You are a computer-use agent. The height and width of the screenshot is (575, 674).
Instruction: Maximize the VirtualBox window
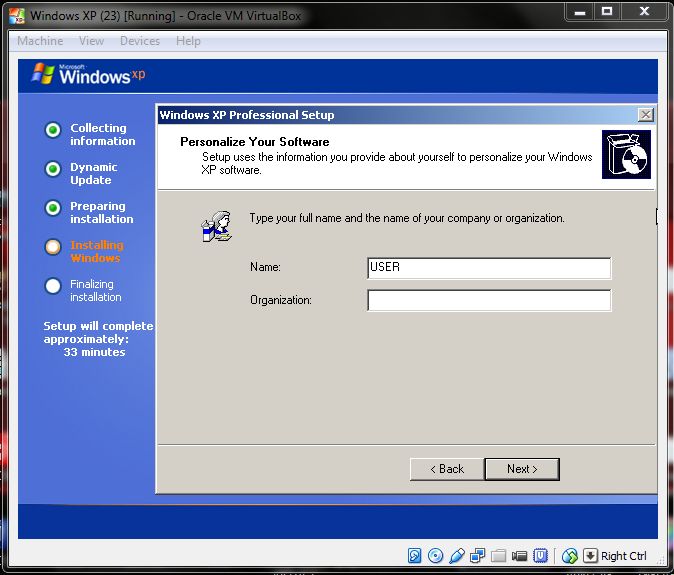[x=607, y=12]
